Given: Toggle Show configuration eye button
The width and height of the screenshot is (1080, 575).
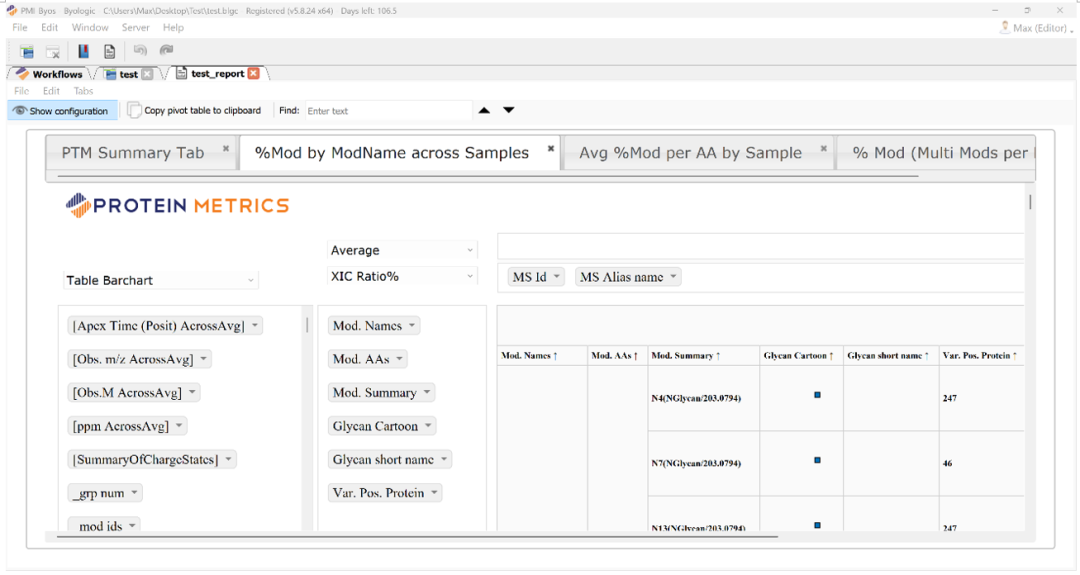Looking at the screenshot, I should pos(61,111).
